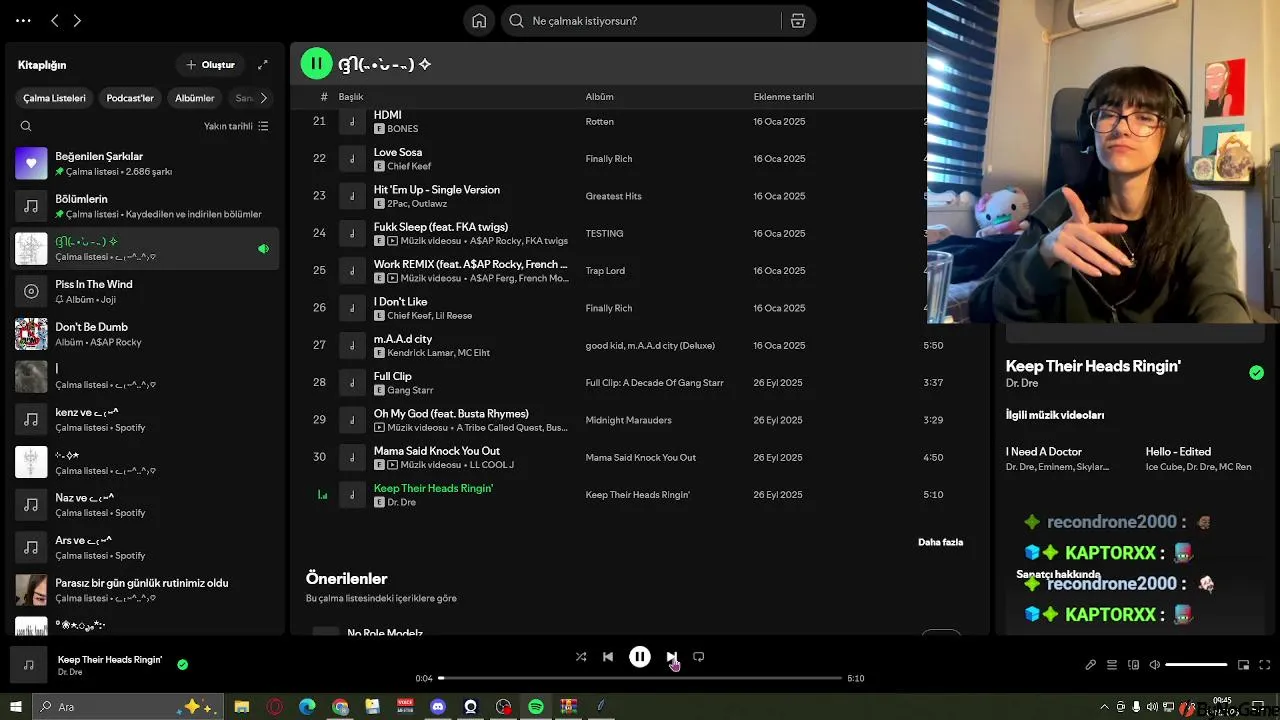Skip to the previous track

click(x=608, y=657)
